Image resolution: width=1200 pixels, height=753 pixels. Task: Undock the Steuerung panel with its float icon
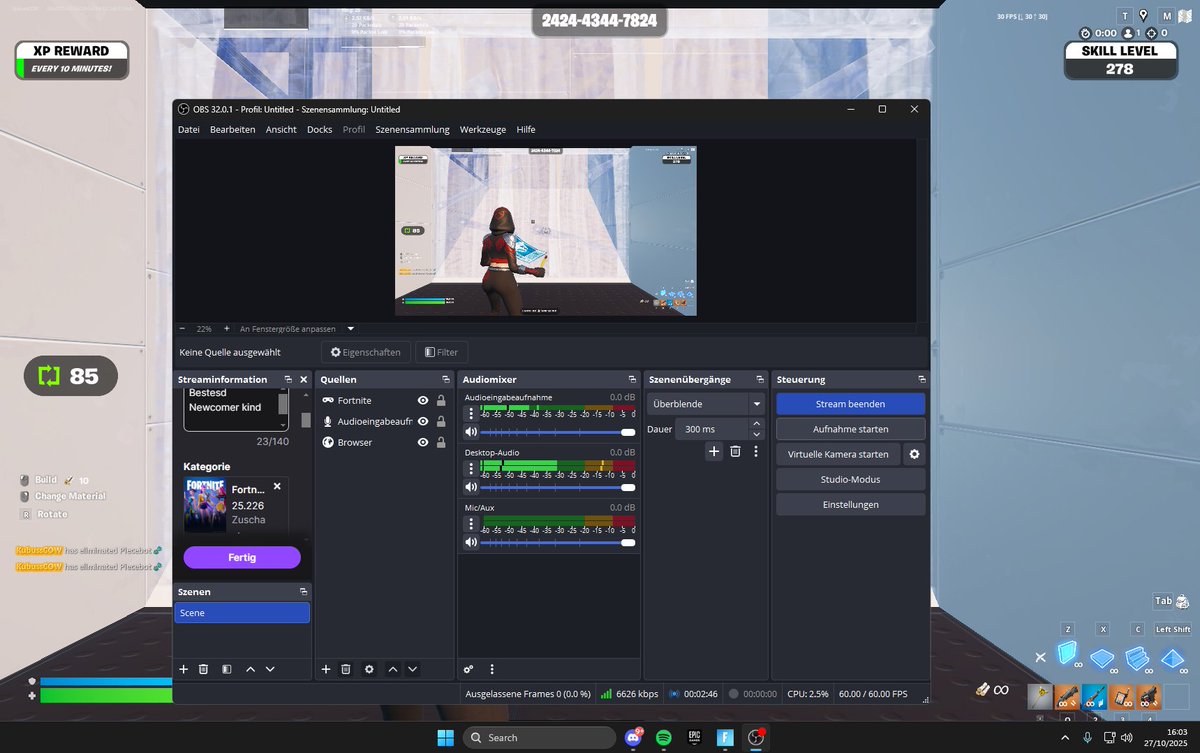(920, 380)
